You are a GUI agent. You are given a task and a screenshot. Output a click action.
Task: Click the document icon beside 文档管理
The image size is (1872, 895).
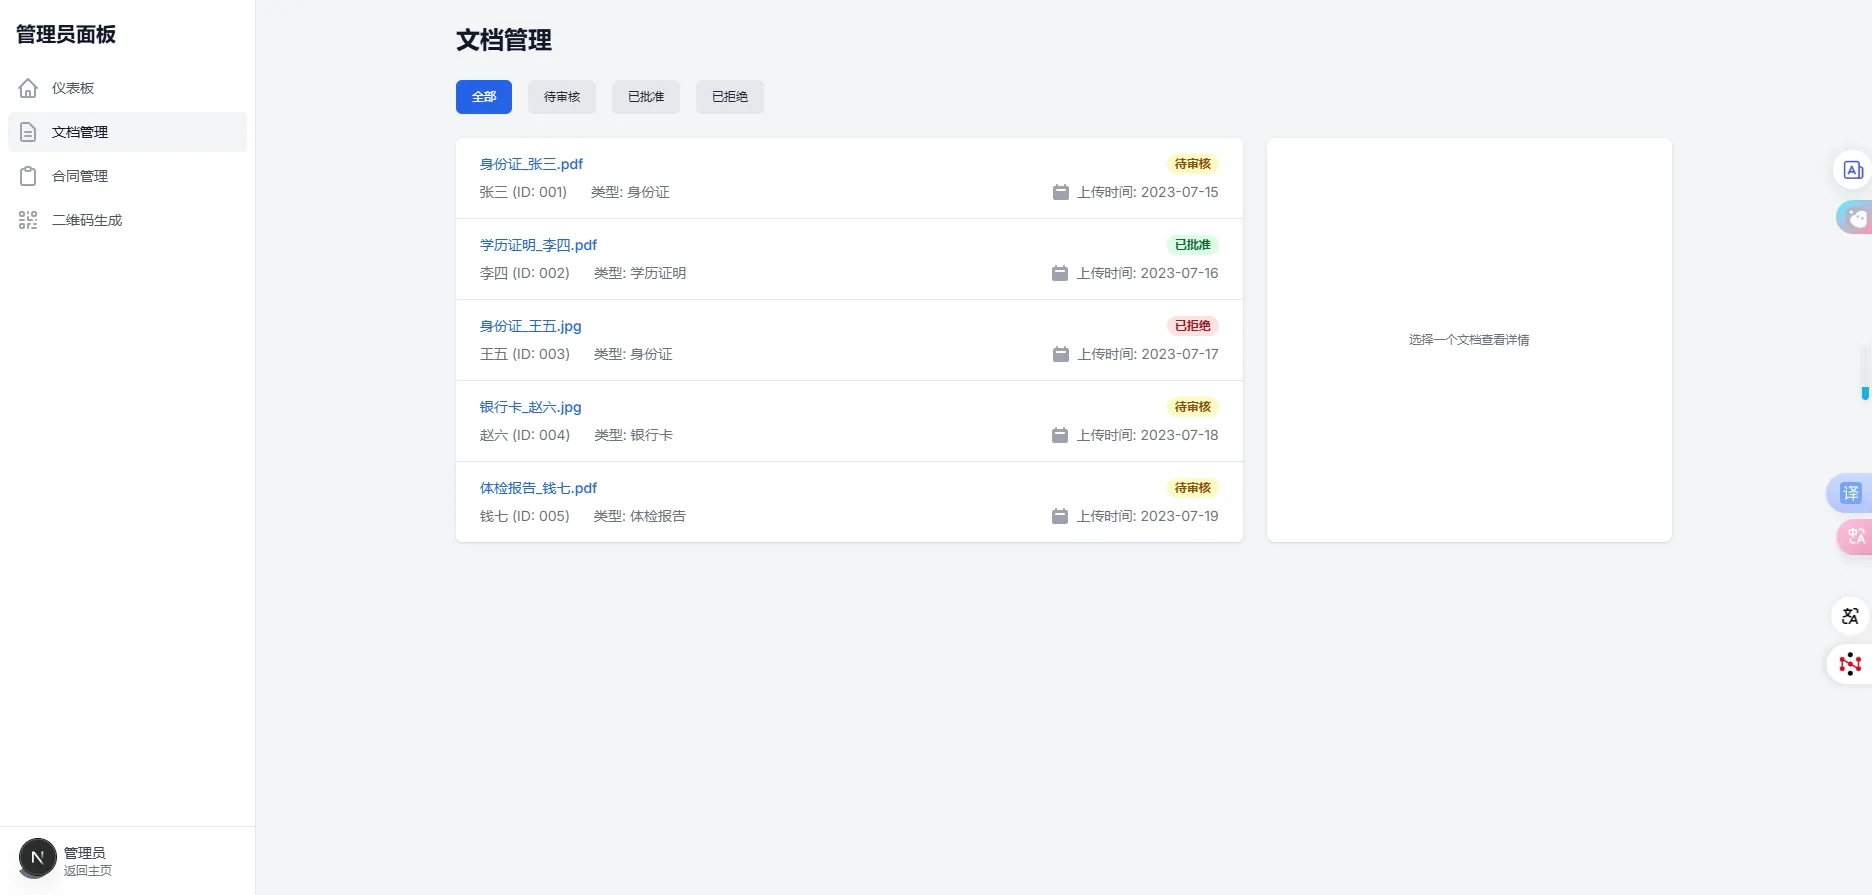click(x=28, y=132)
